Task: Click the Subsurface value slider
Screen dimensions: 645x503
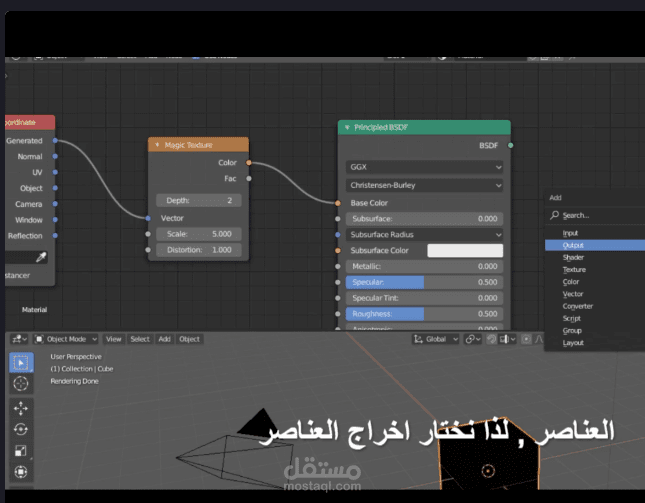Action: 425,219
